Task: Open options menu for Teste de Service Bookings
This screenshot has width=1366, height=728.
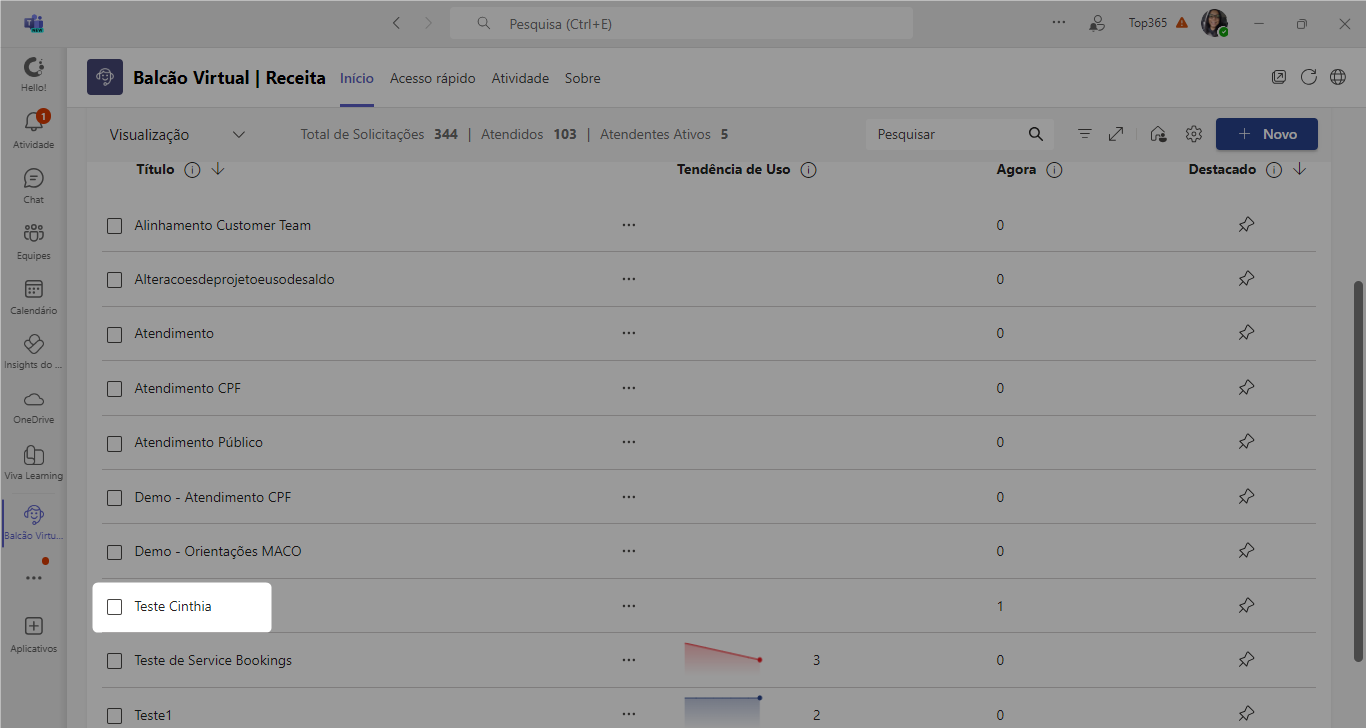Action: 628,660
